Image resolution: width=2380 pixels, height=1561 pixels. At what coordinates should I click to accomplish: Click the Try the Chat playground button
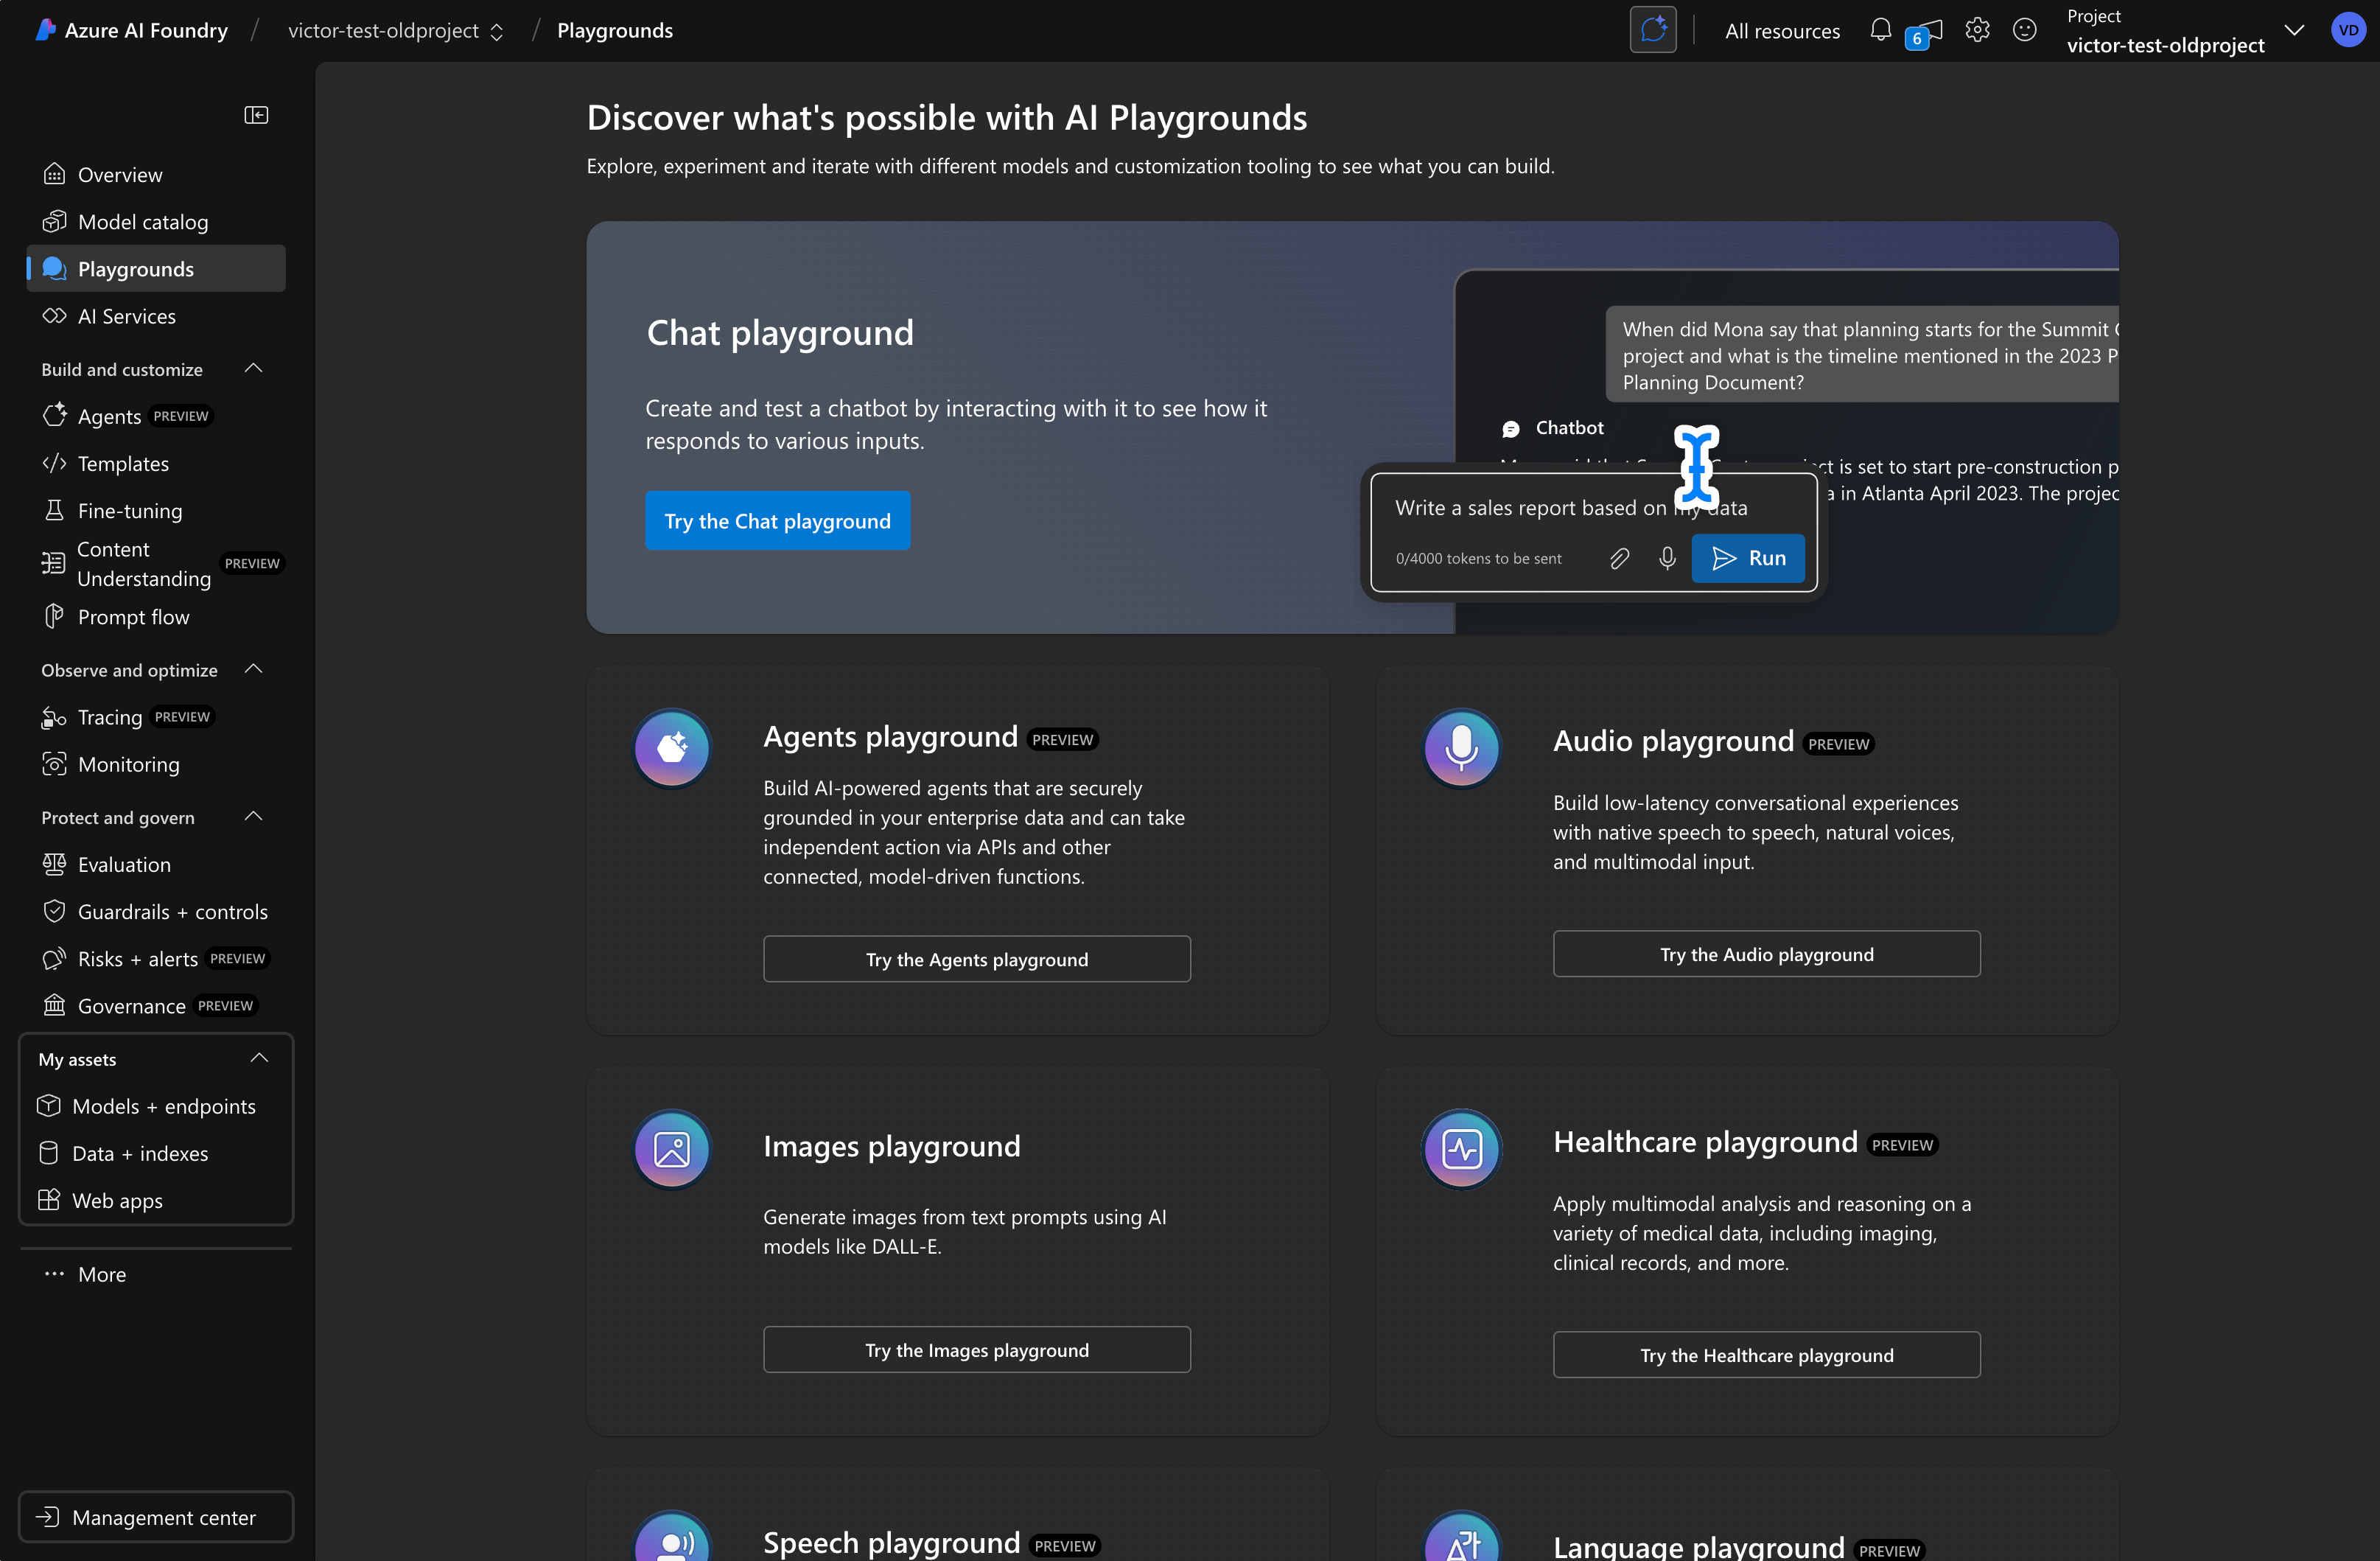[x=777, y=520]
